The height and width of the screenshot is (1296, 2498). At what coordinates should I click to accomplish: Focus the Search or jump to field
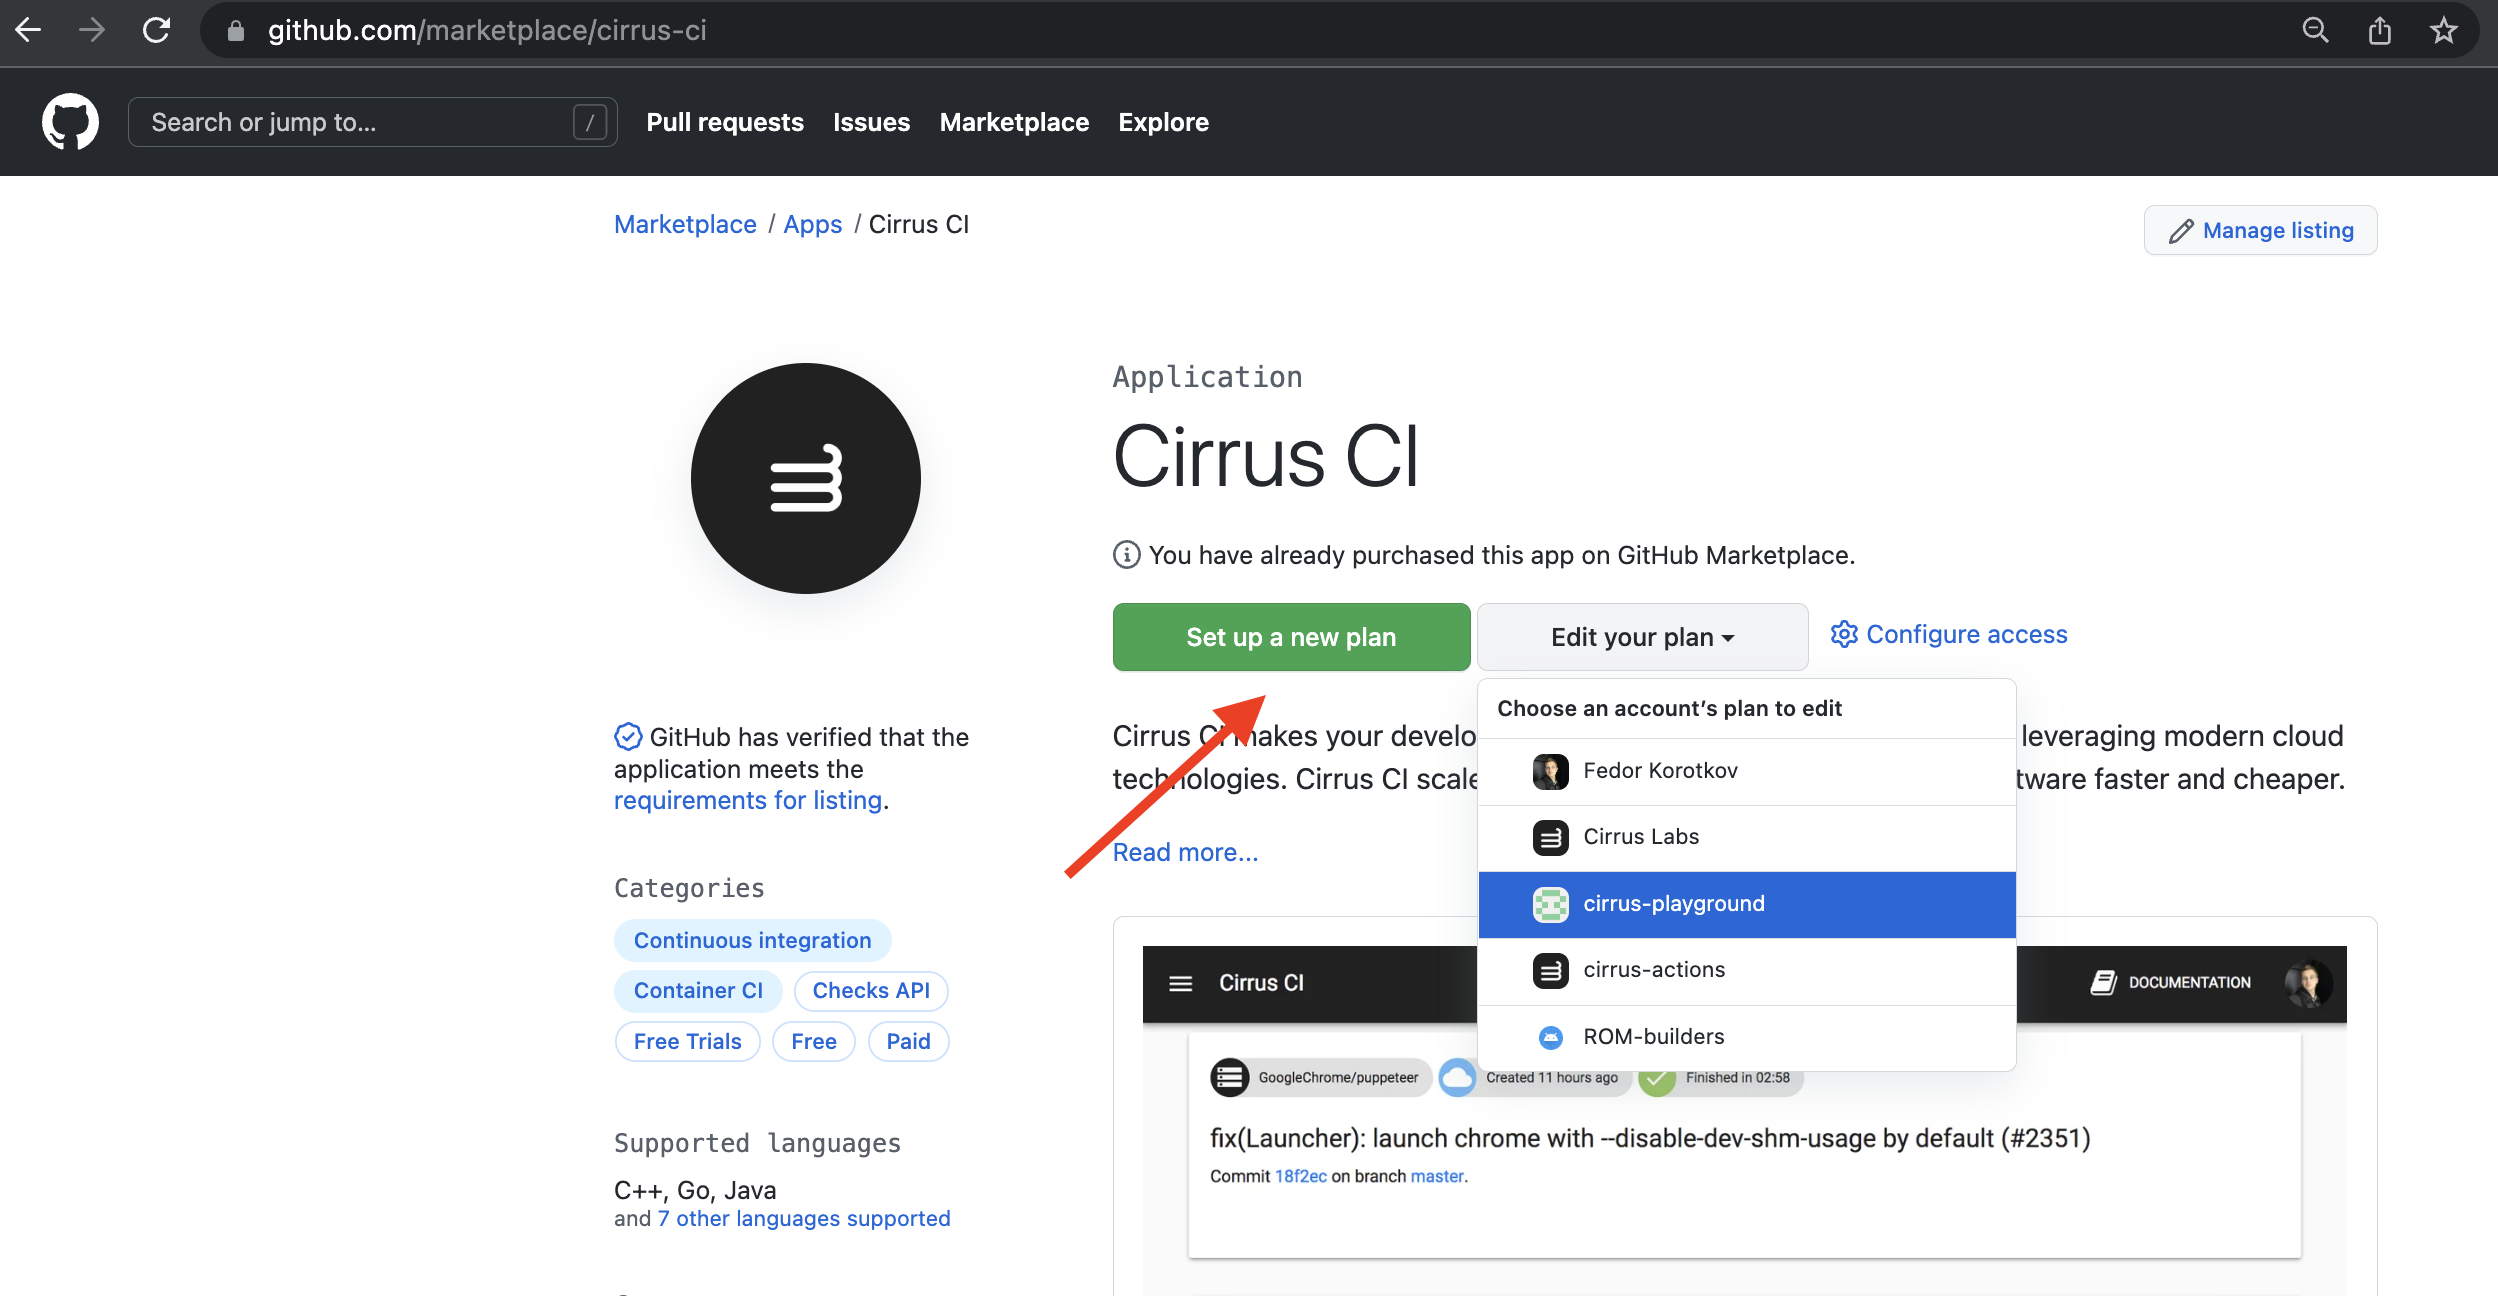coord(350,121)
